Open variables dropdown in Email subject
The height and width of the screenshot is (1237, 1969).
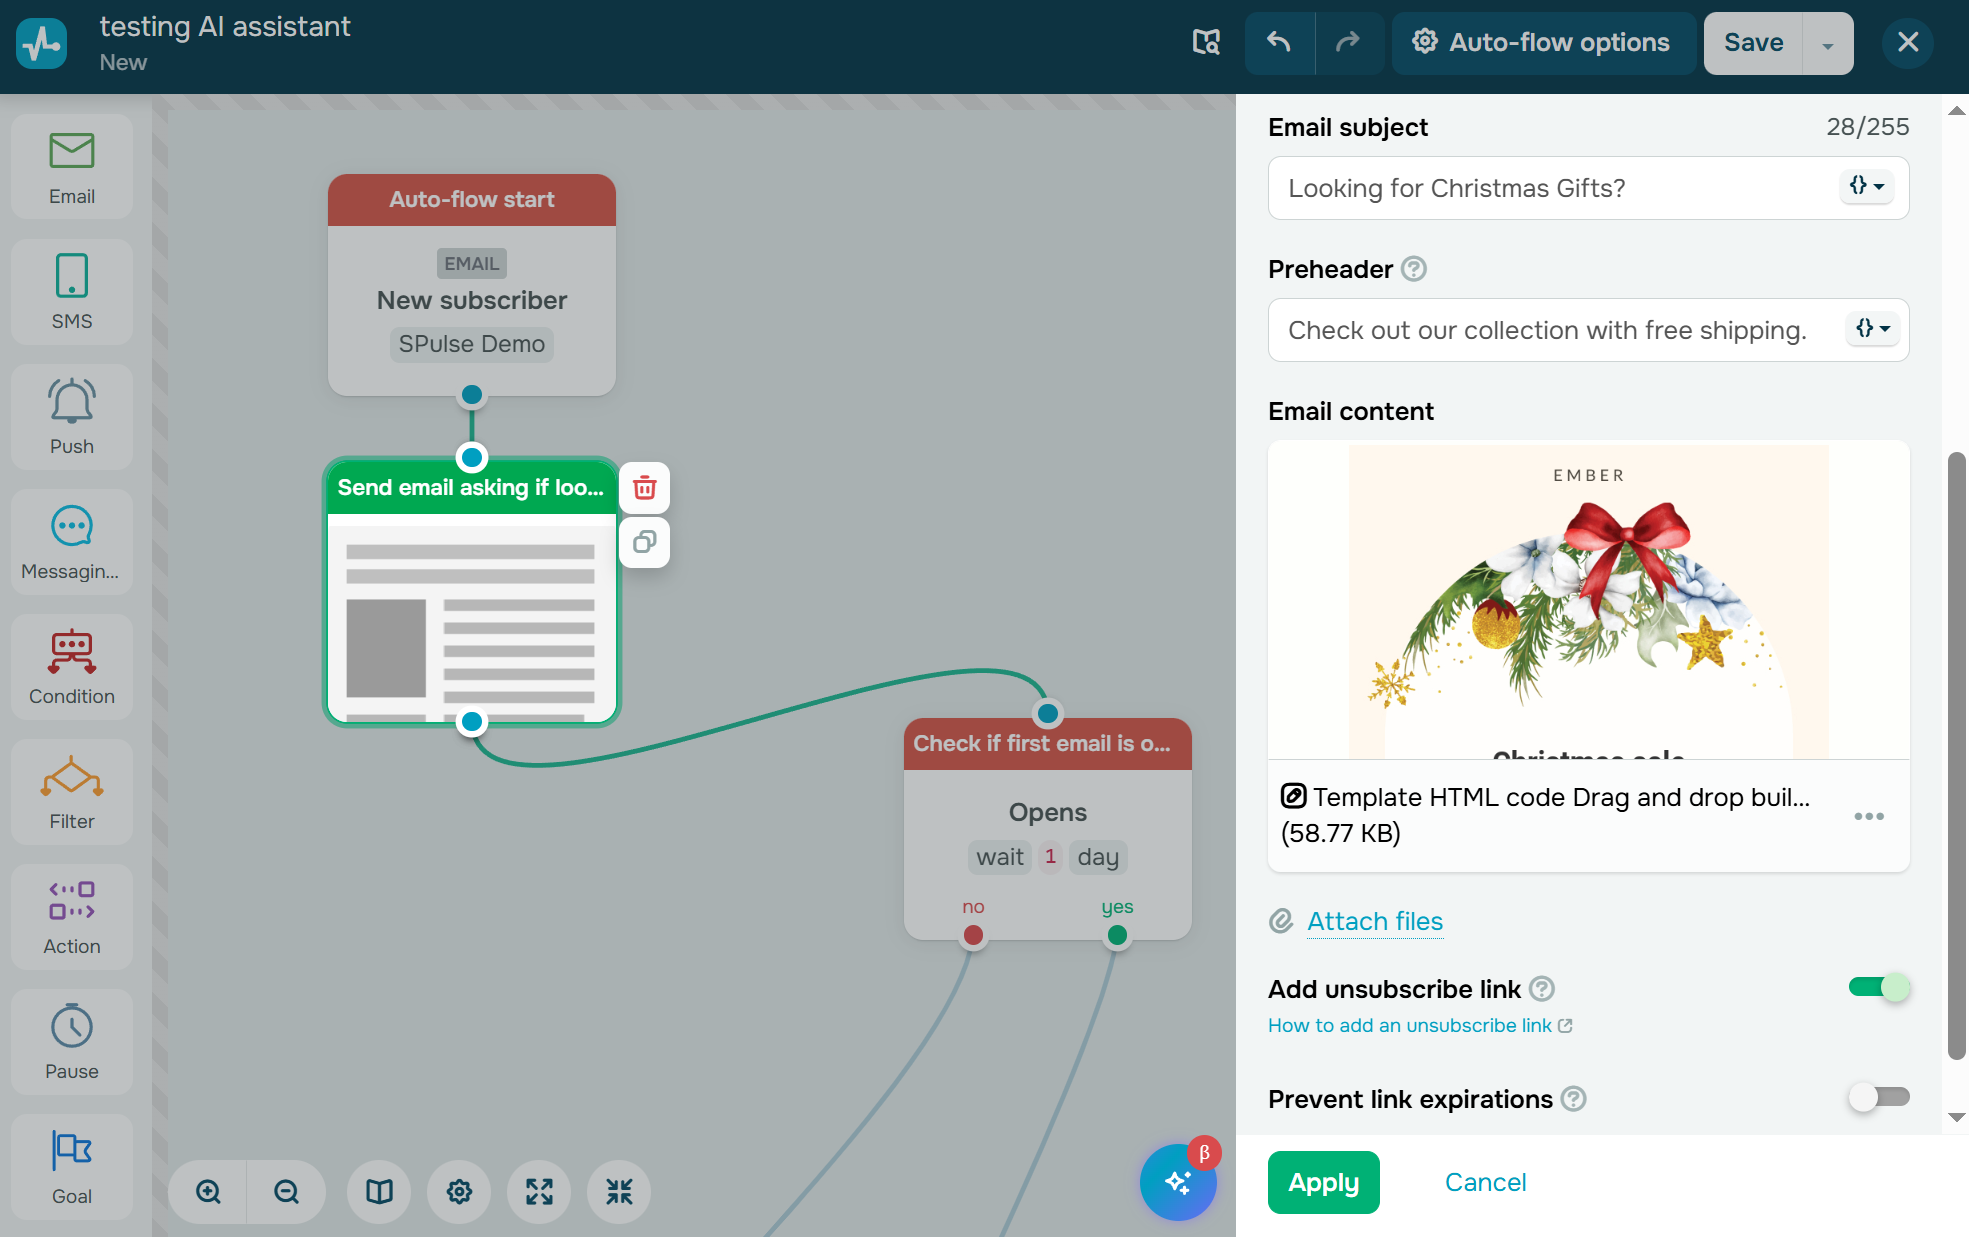click(x=1866, y=187)
